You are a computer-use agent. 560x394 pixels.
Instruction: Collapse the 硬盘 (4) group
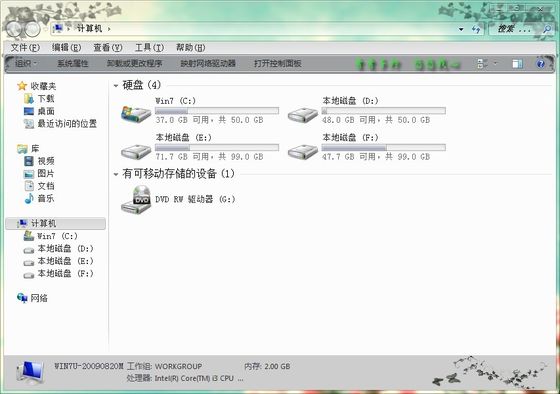(x=116, y=85)
